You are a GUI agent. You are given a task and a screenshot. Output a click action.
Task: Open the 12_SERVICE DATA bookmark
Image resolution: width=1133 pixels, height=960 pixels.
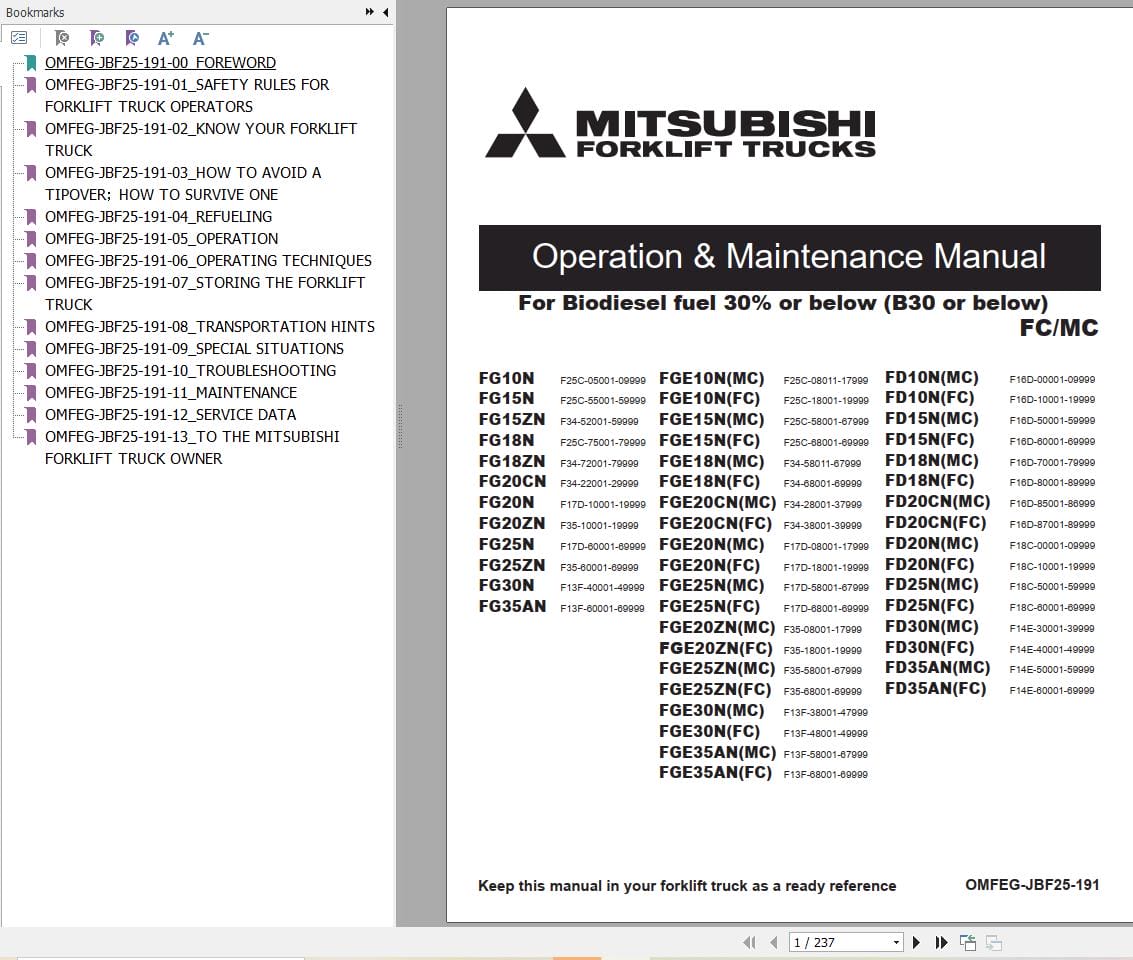[x=171, y=415]
